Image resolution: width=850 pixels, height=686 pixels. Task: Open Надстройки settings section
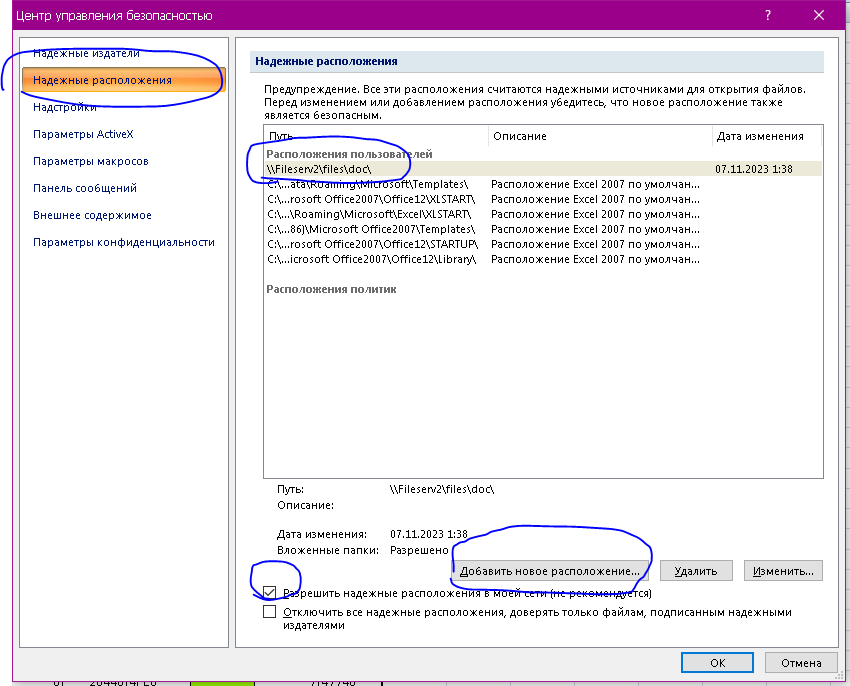(65, 107)
